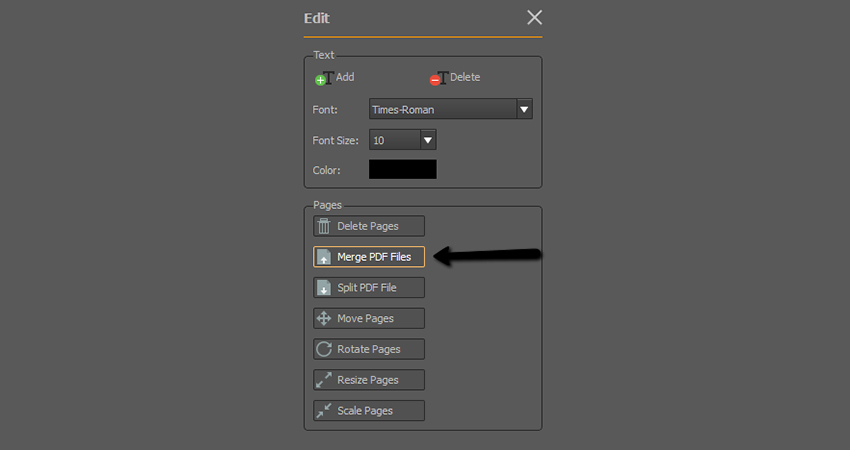Screen dimensions: 850x450
Task: Open the Font Size dropdown arrow
Action: pyautogui.click(x=428, y=140)
